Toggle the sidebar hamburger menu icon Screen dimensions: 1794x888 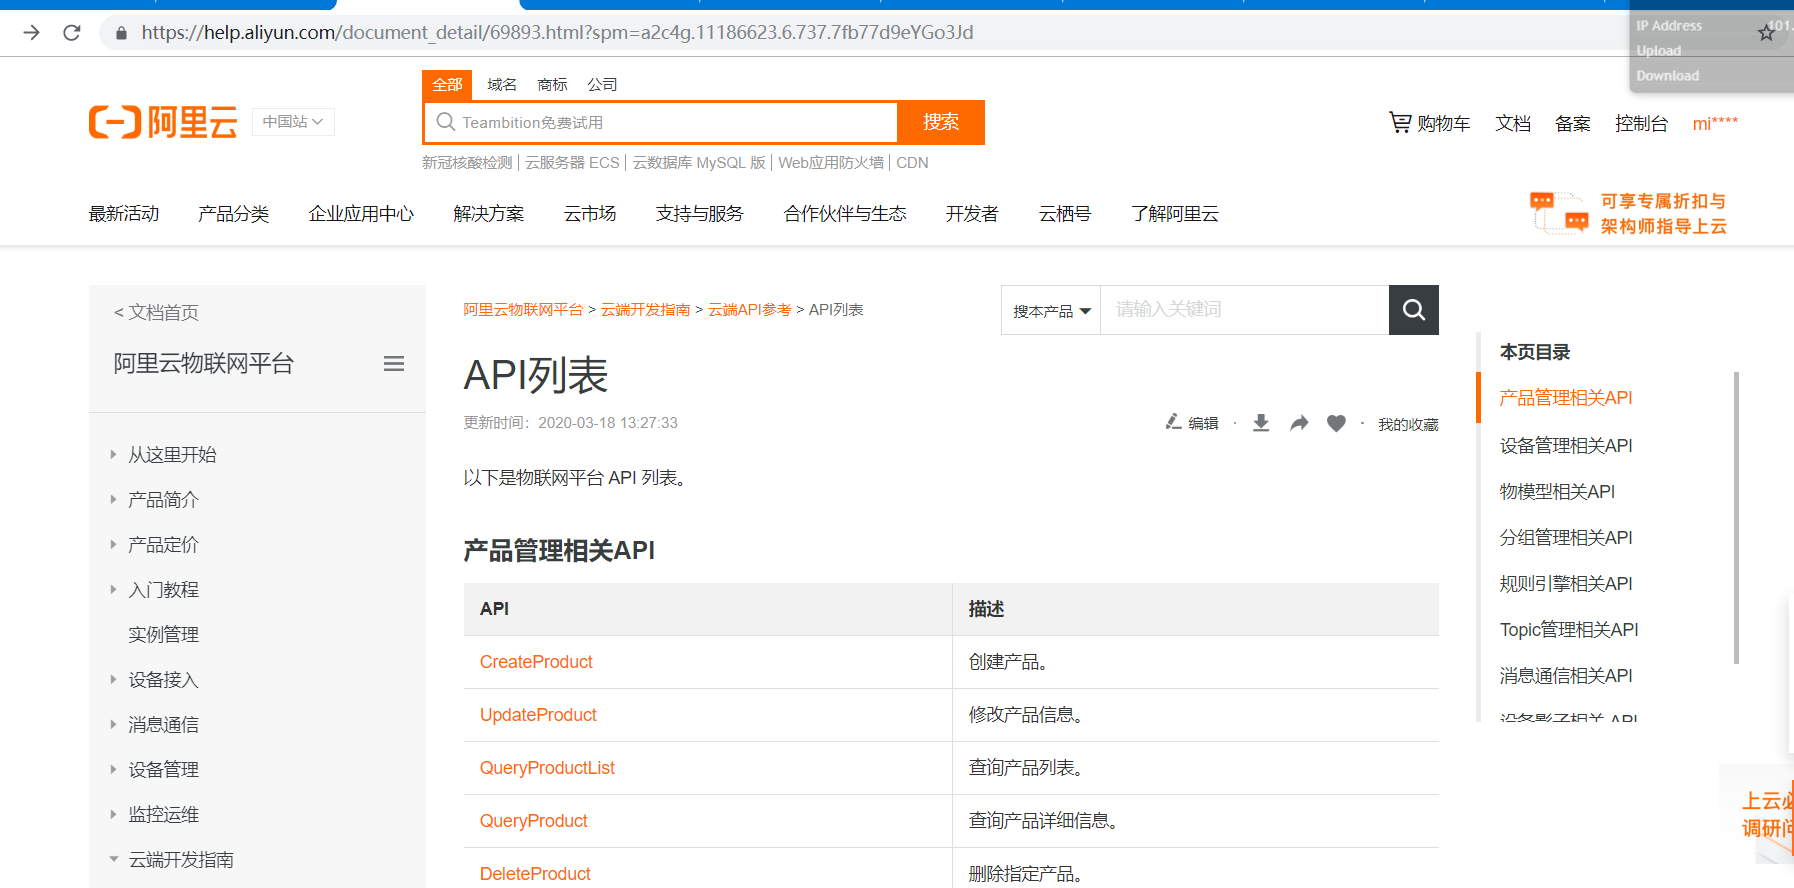point(394,364)
